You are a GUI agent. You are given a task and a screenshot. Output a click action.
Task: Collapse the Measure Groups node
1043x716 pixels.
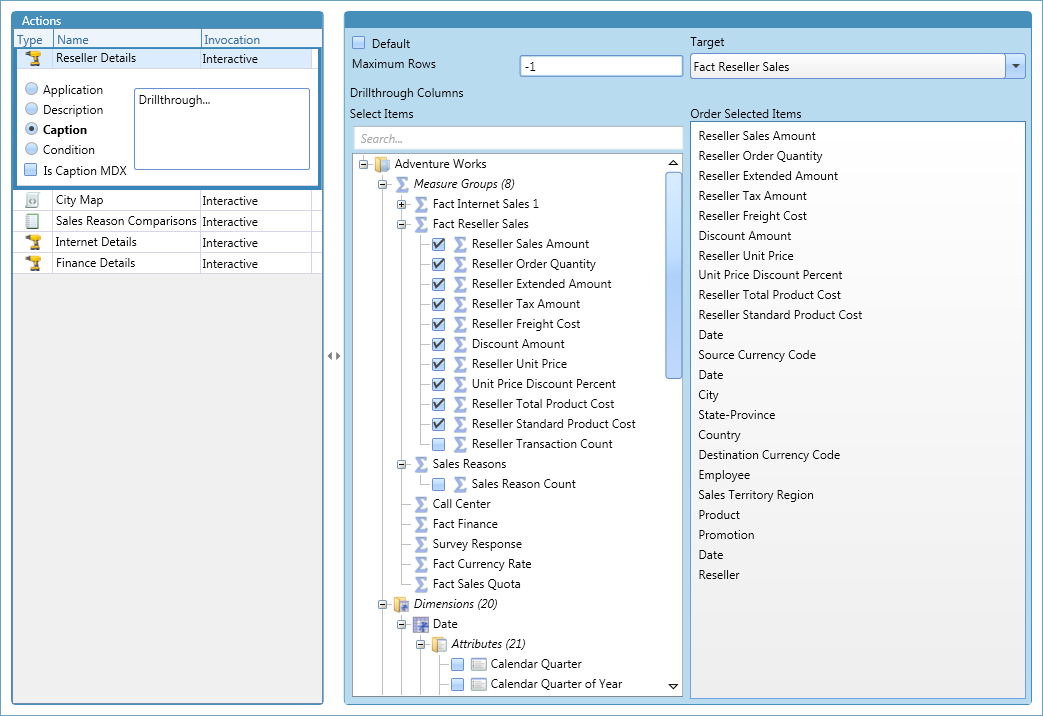(382, 184)
